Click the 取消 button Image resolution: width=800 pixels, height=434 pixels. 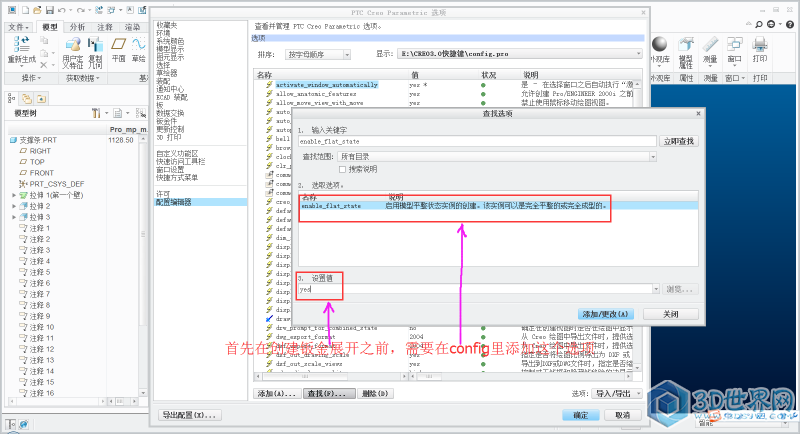[x=622, y=415]
